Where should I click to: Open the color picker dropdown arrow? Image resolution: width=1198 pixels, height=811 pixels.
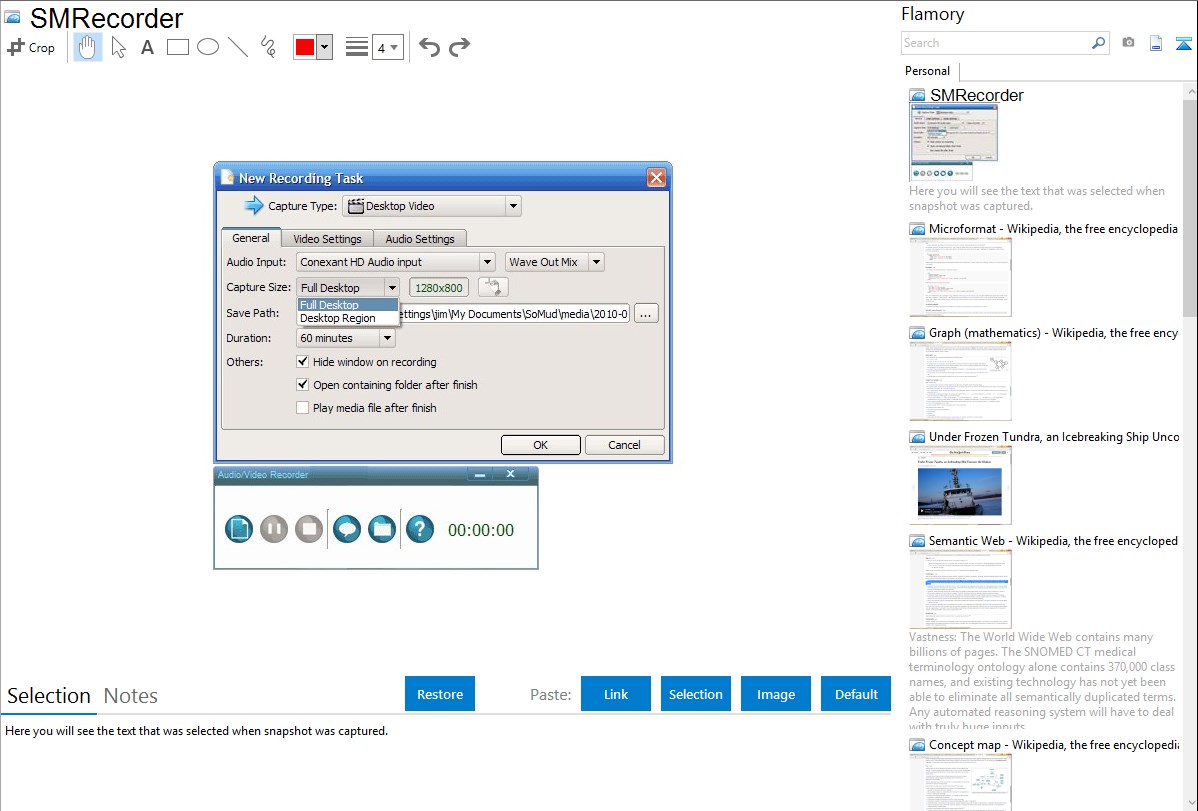click(325, 47)
